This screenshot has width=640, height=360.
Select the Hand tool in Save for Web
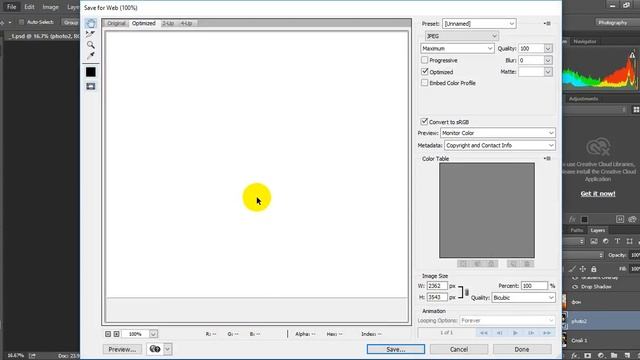[x=91, y=23]
